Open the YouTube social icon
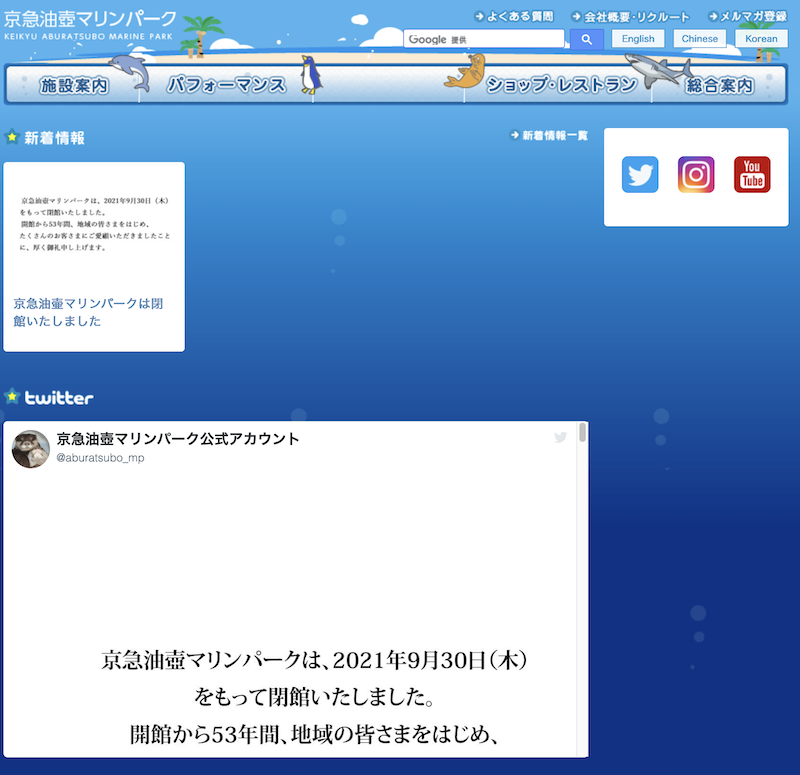This screenshot has height=775, width=800. [752, 174]
